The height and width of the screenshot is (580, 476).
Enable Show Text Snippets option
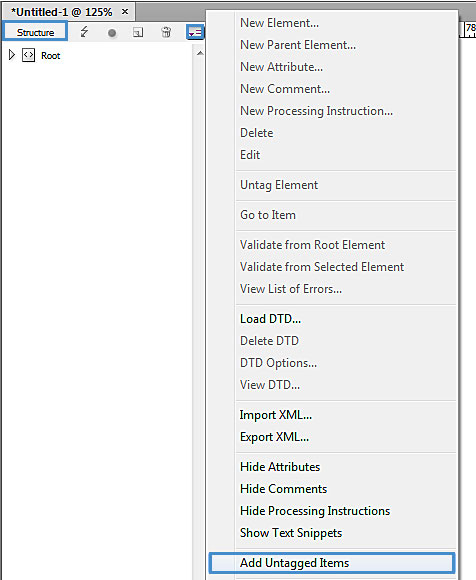tap(291, 533)
